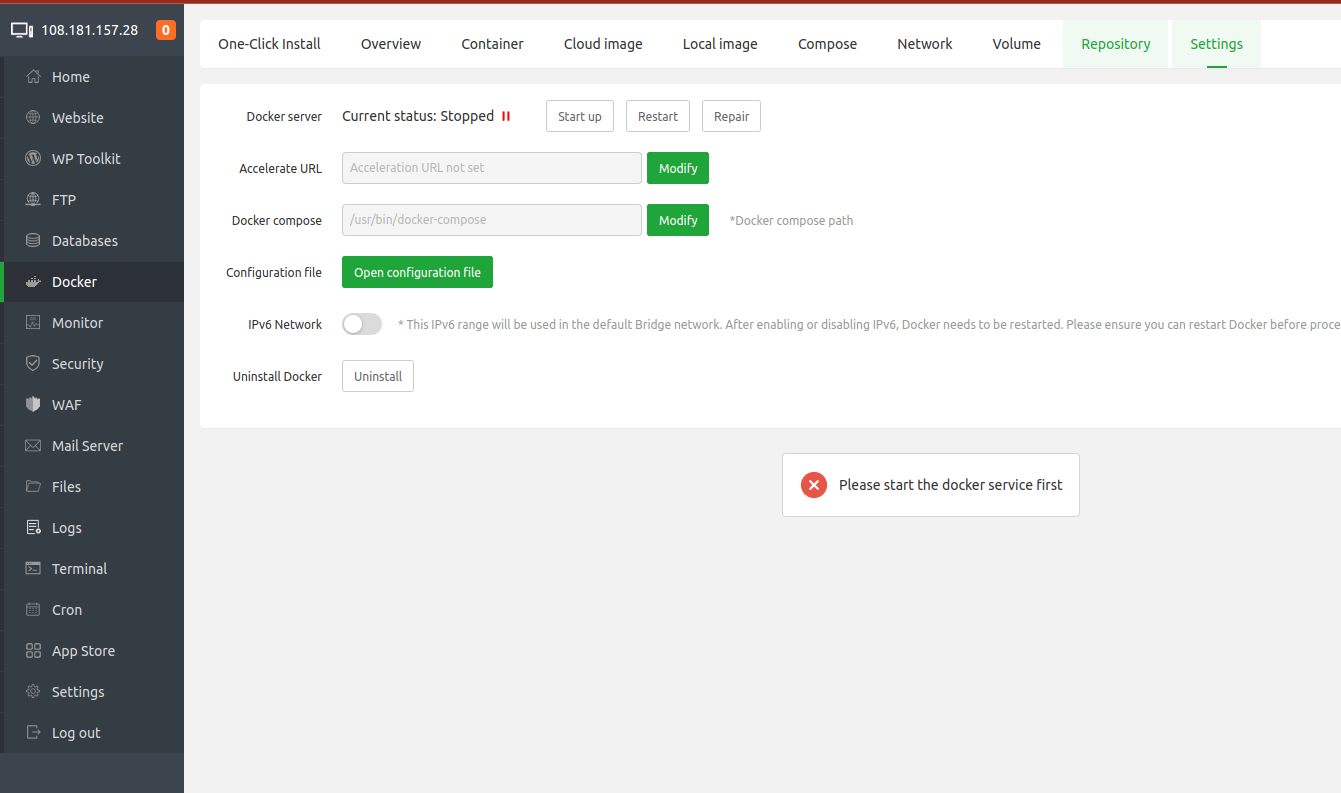Click the Docker whale icon

(x=33, y=282)
